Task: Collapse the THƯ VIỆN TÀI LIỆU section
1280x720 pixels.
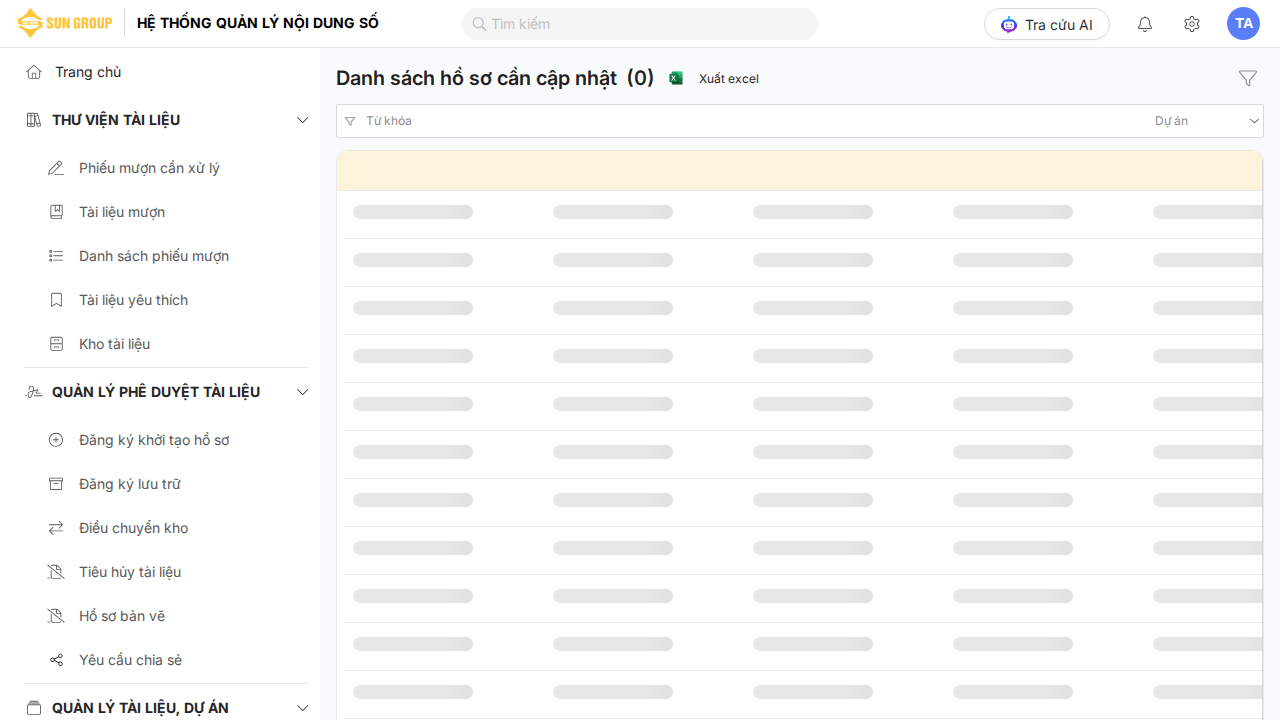Action: (303, 120)
